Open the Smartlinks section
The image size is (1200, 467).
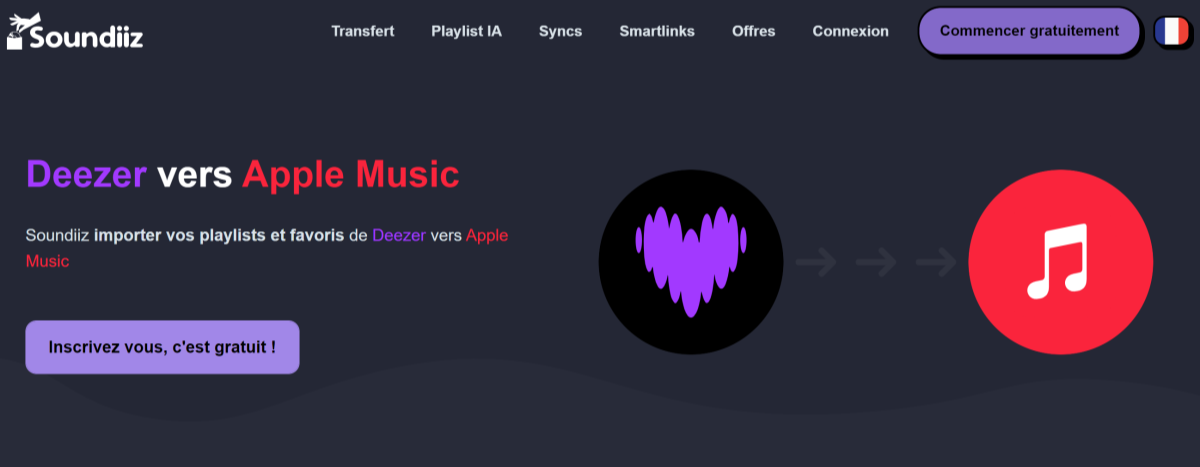point(657,31)
